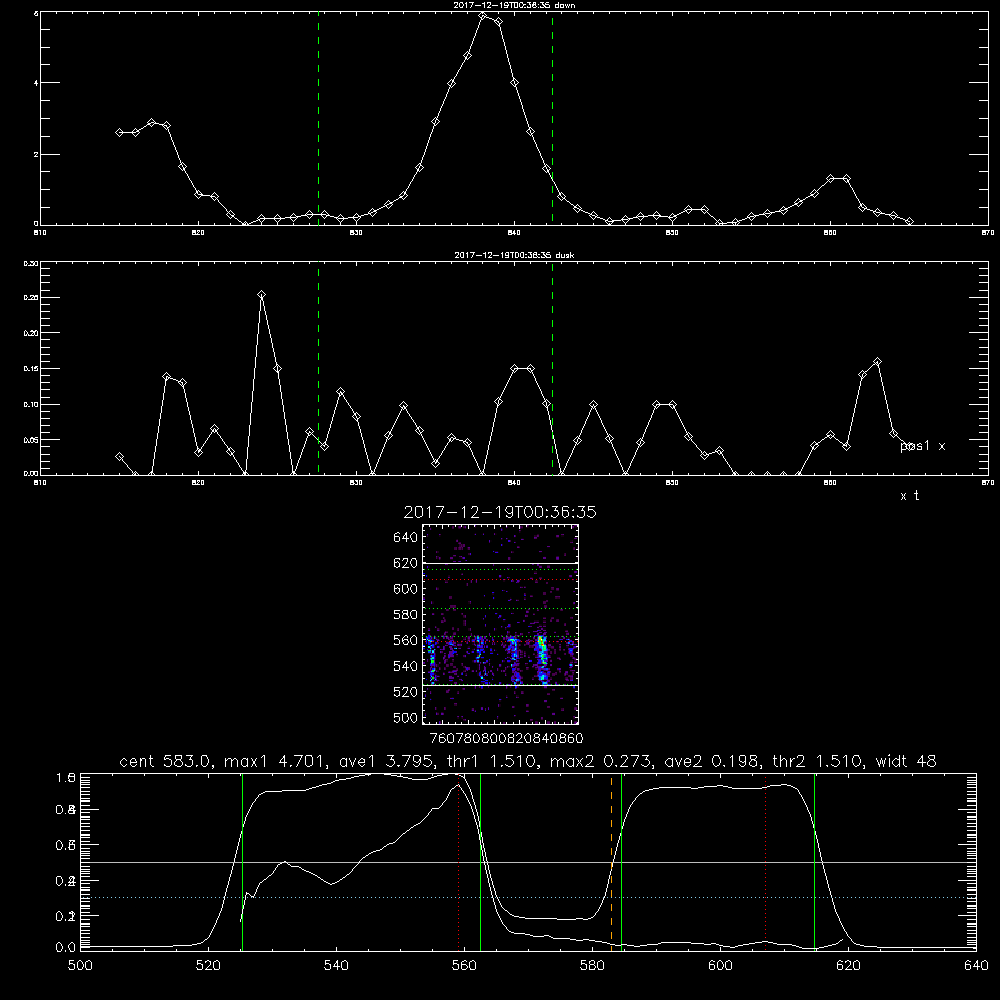Screen dimensions: 1000x1000
Task: Click the green solid line near 615 in bottom plot
Action: click(x=814, y=861)
